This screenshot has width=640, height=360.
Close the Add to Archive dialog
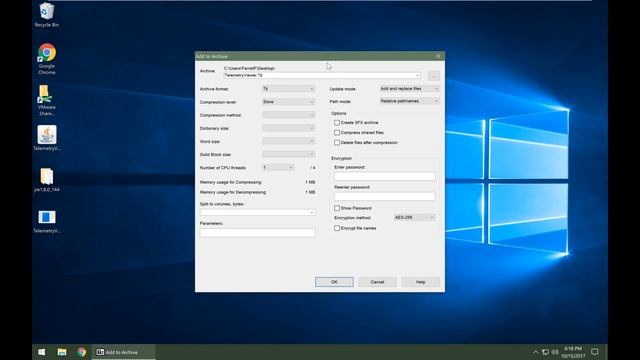pos(438,56)
